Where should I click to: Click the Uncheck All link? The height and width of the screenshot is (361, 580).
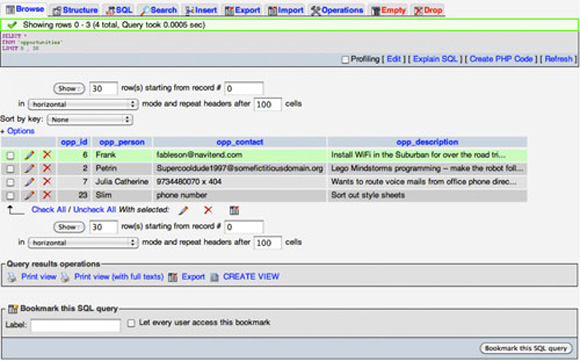pyautogui.click(x=94, y=210)
